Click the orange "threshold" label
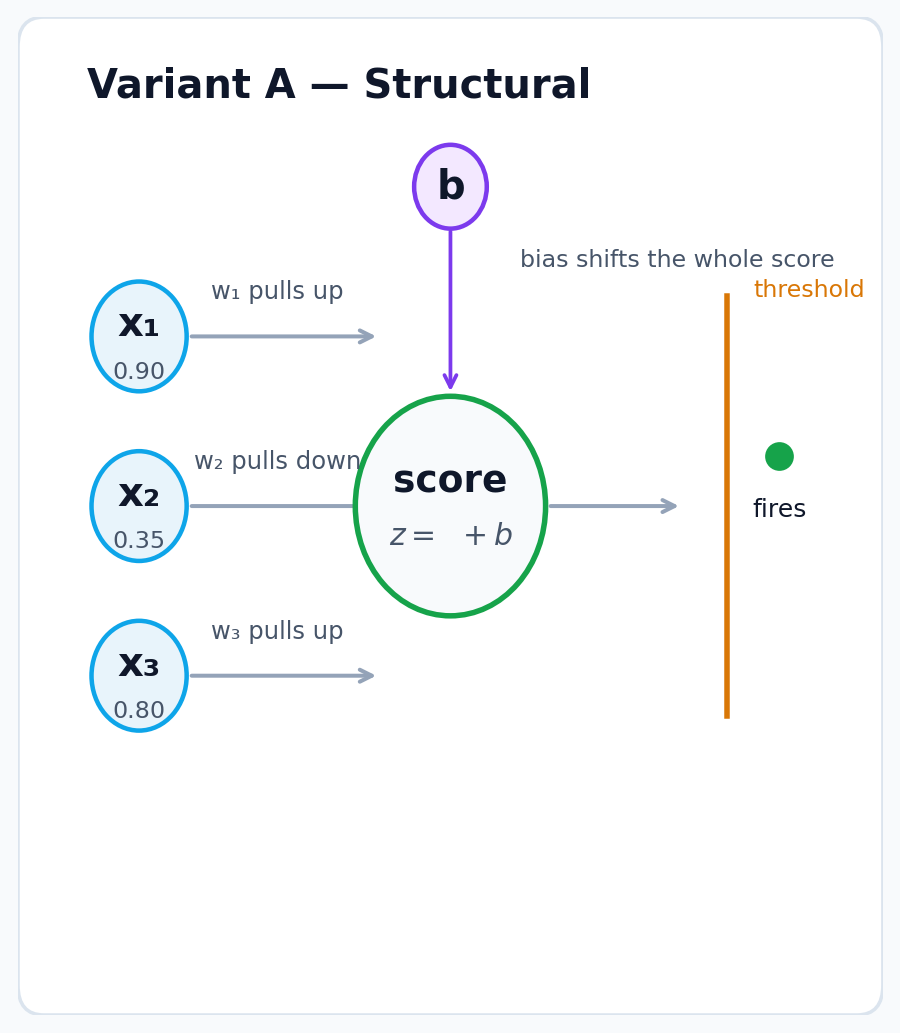 tap(808, 290)
